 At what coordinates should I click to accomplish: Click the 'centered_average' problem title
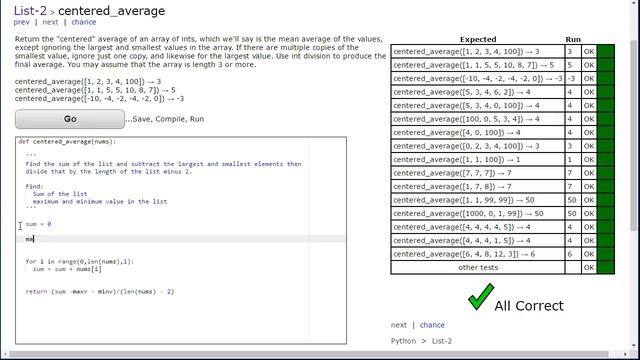(x=111, y=11)
